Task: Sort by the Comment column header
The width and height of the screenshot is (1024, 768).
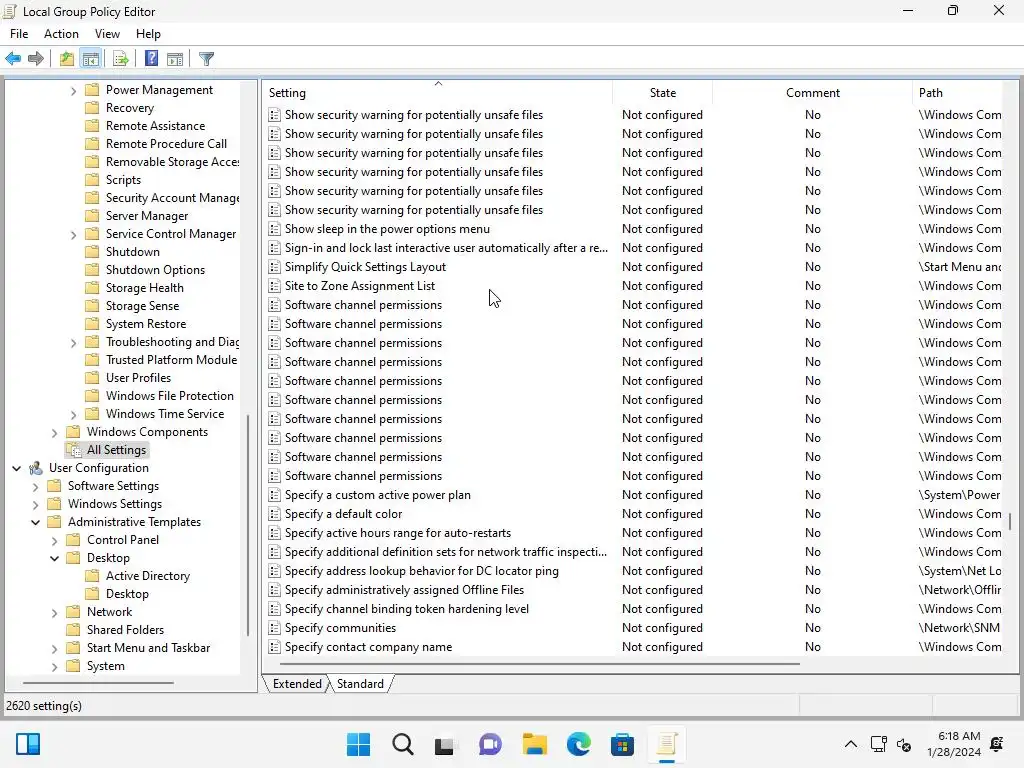Action: [812, 93]
